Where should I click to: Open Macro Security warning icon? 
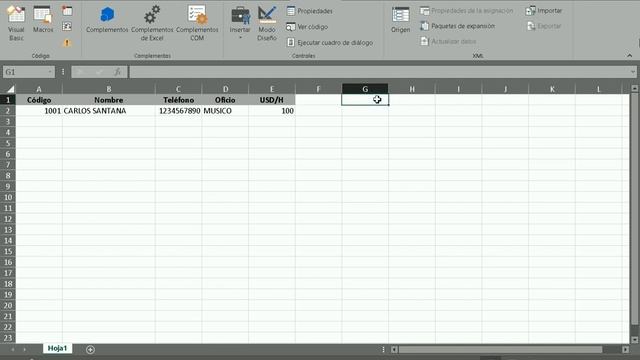pyautogui.click(x=67, y=42)
